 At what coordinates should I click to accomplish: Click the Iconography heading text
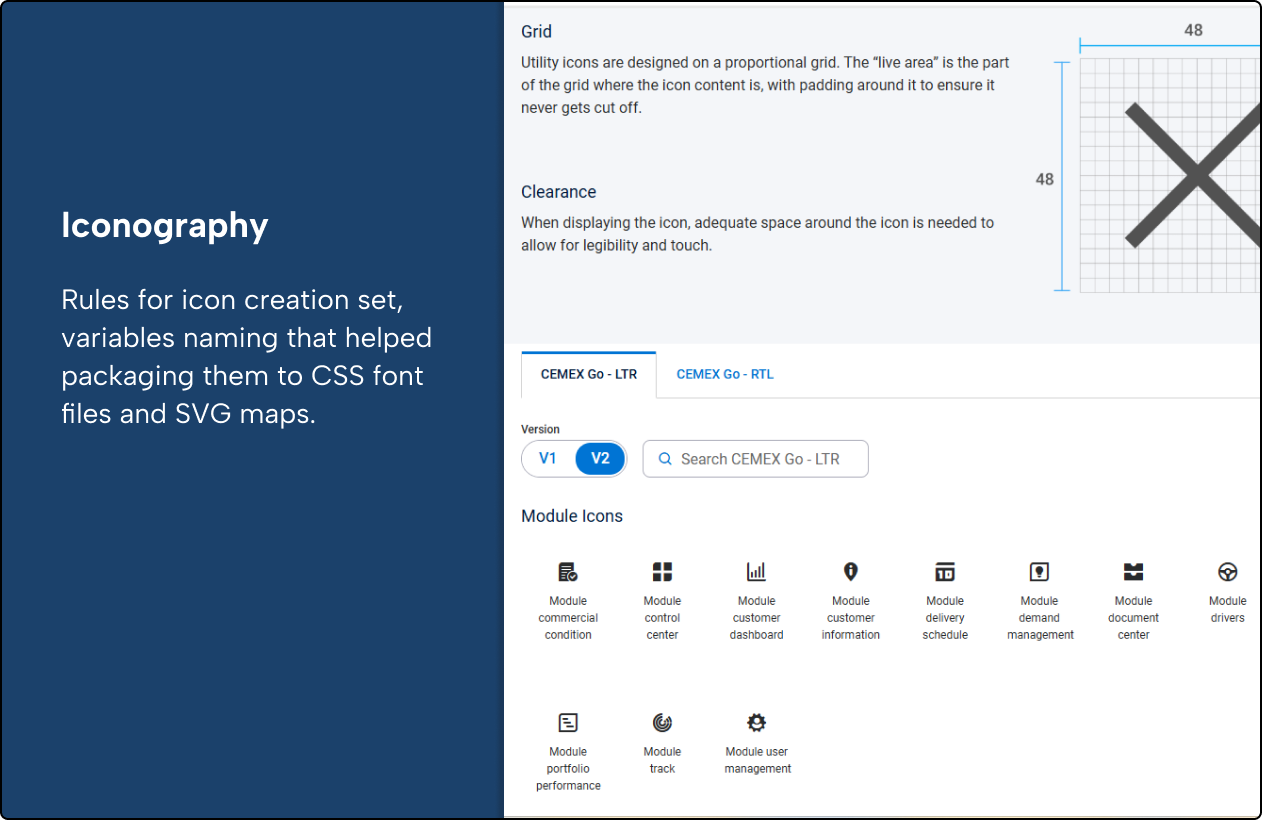click(165, 226)
